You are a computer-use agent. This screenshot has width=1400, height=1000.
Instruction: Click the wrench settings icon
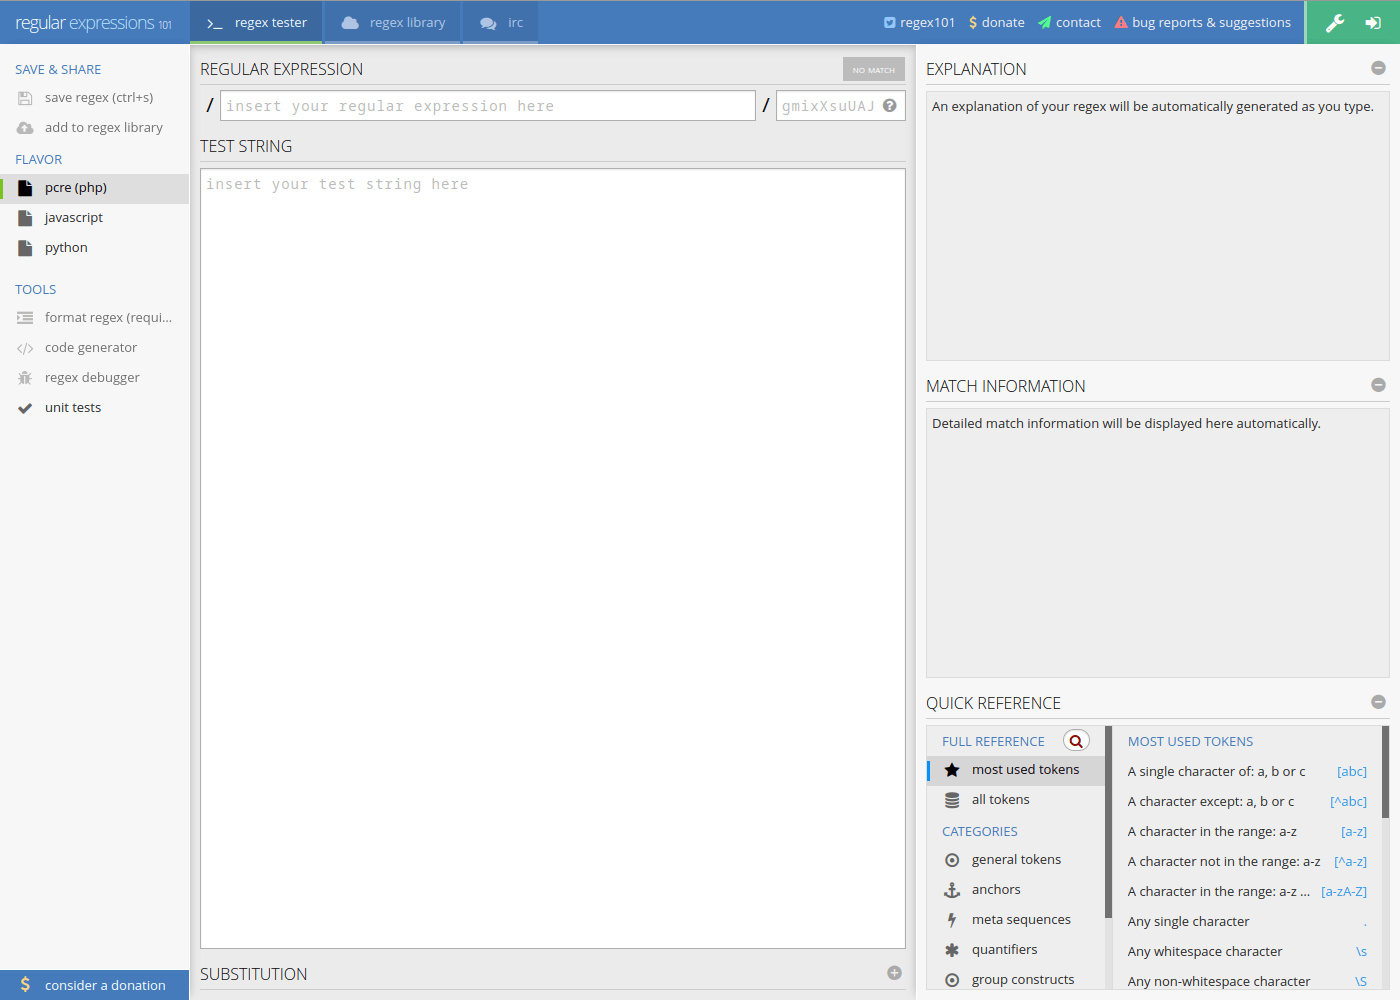coord(1336,21)
